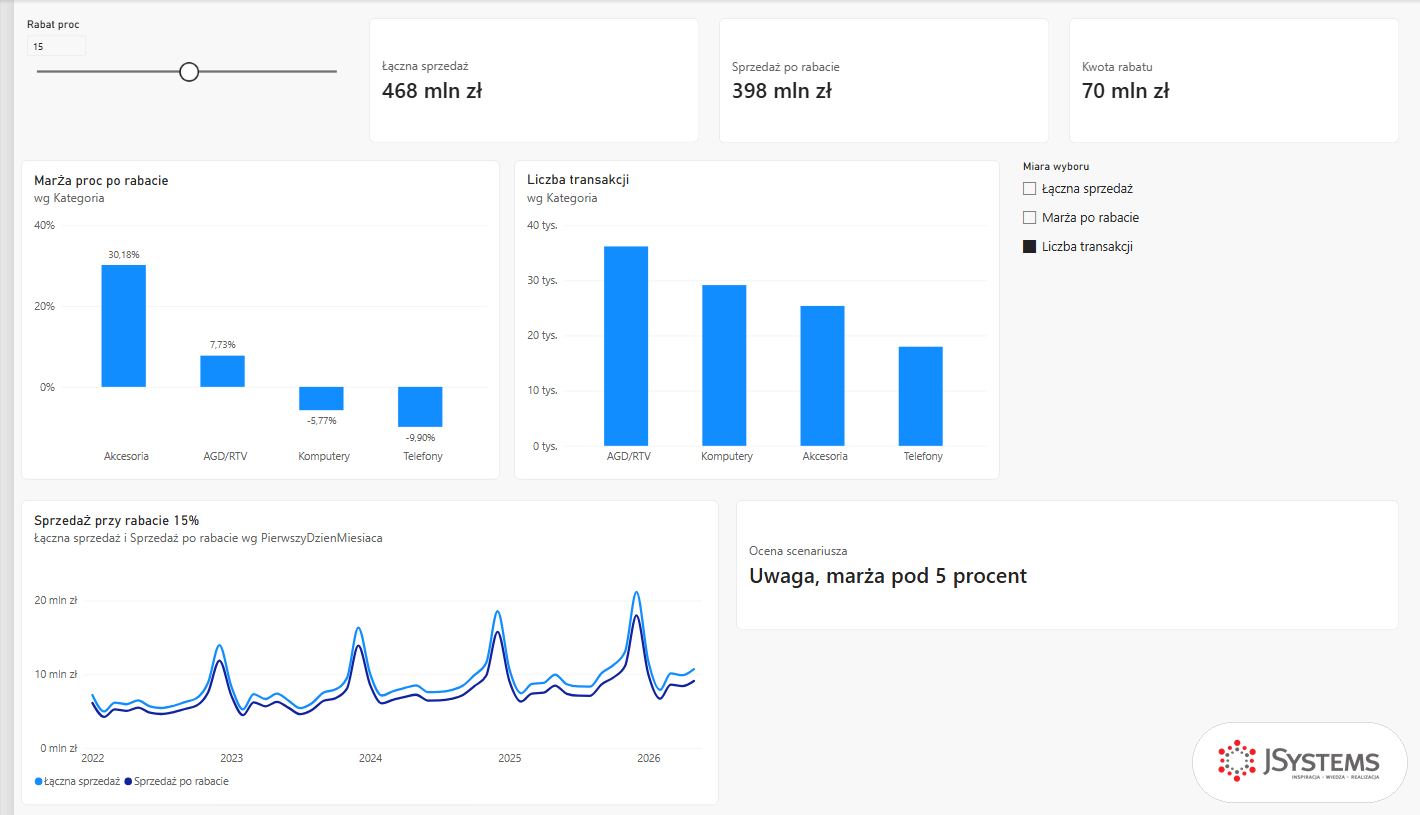Click the Ocena scenariusza label
Viewport: 1420px width, 815px height.
(x=799, y=551)
